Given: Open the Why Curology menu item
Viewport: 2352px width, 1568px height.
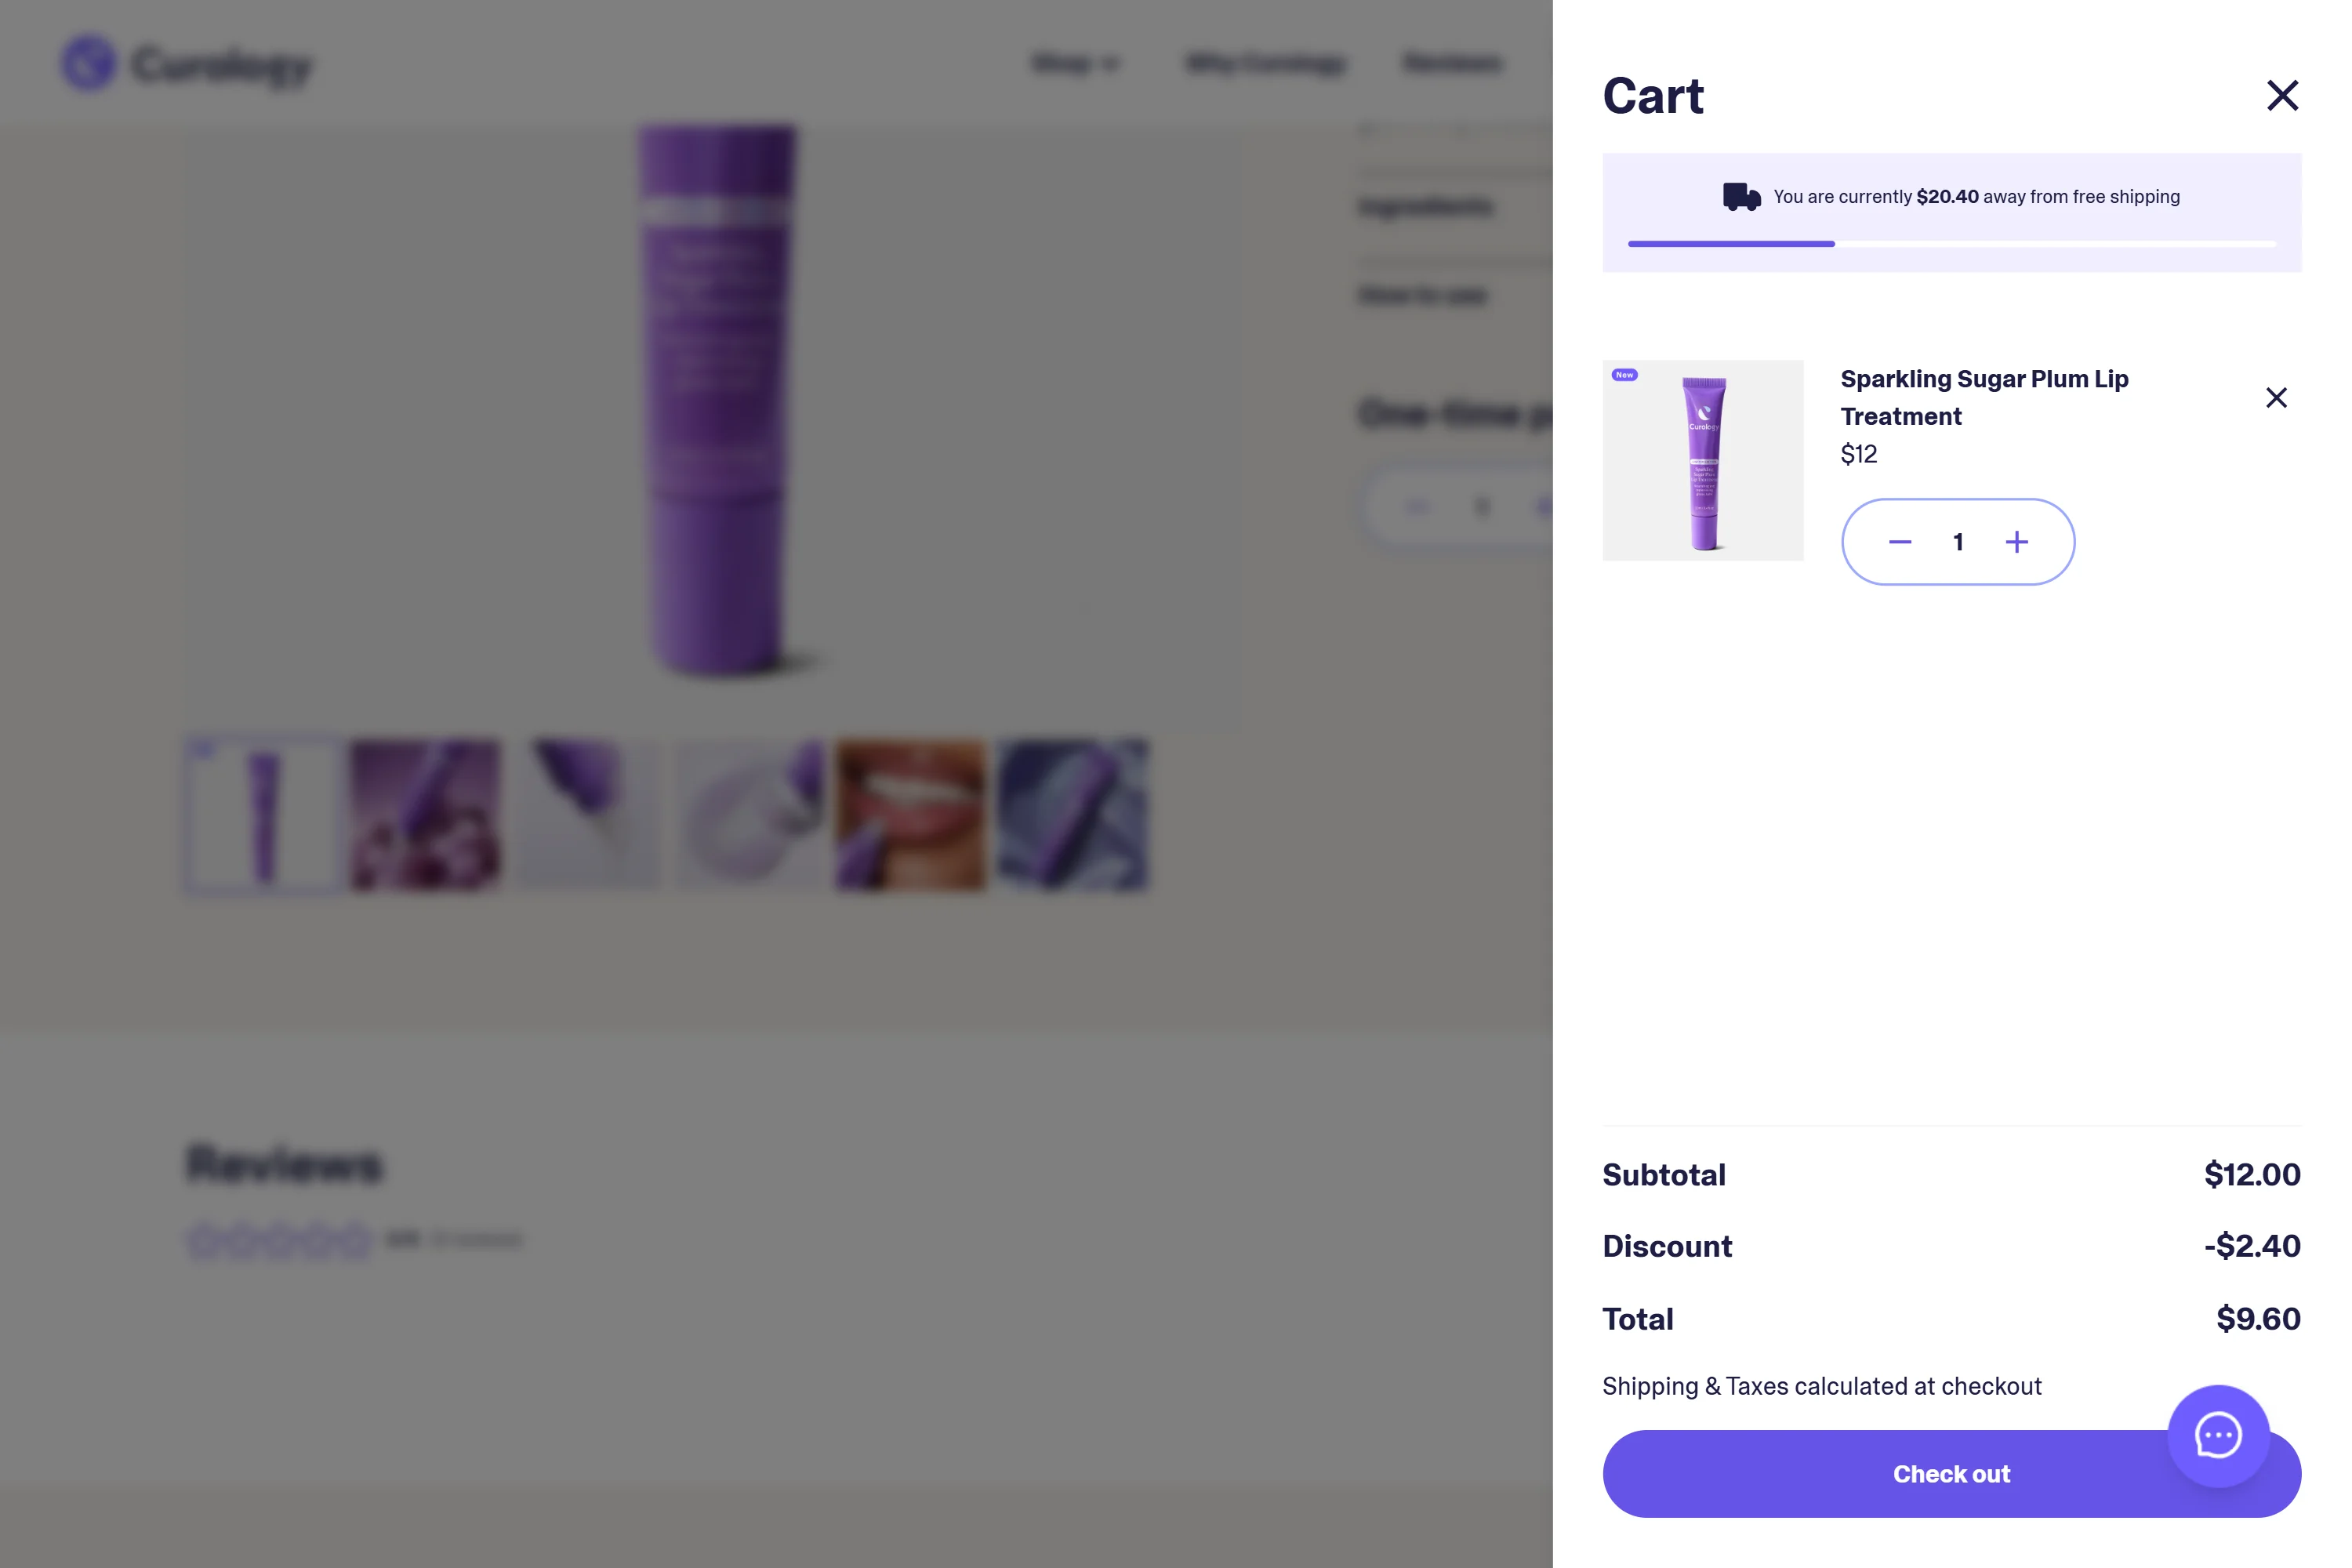Looking at the screenshot, I should (1265, 64).
